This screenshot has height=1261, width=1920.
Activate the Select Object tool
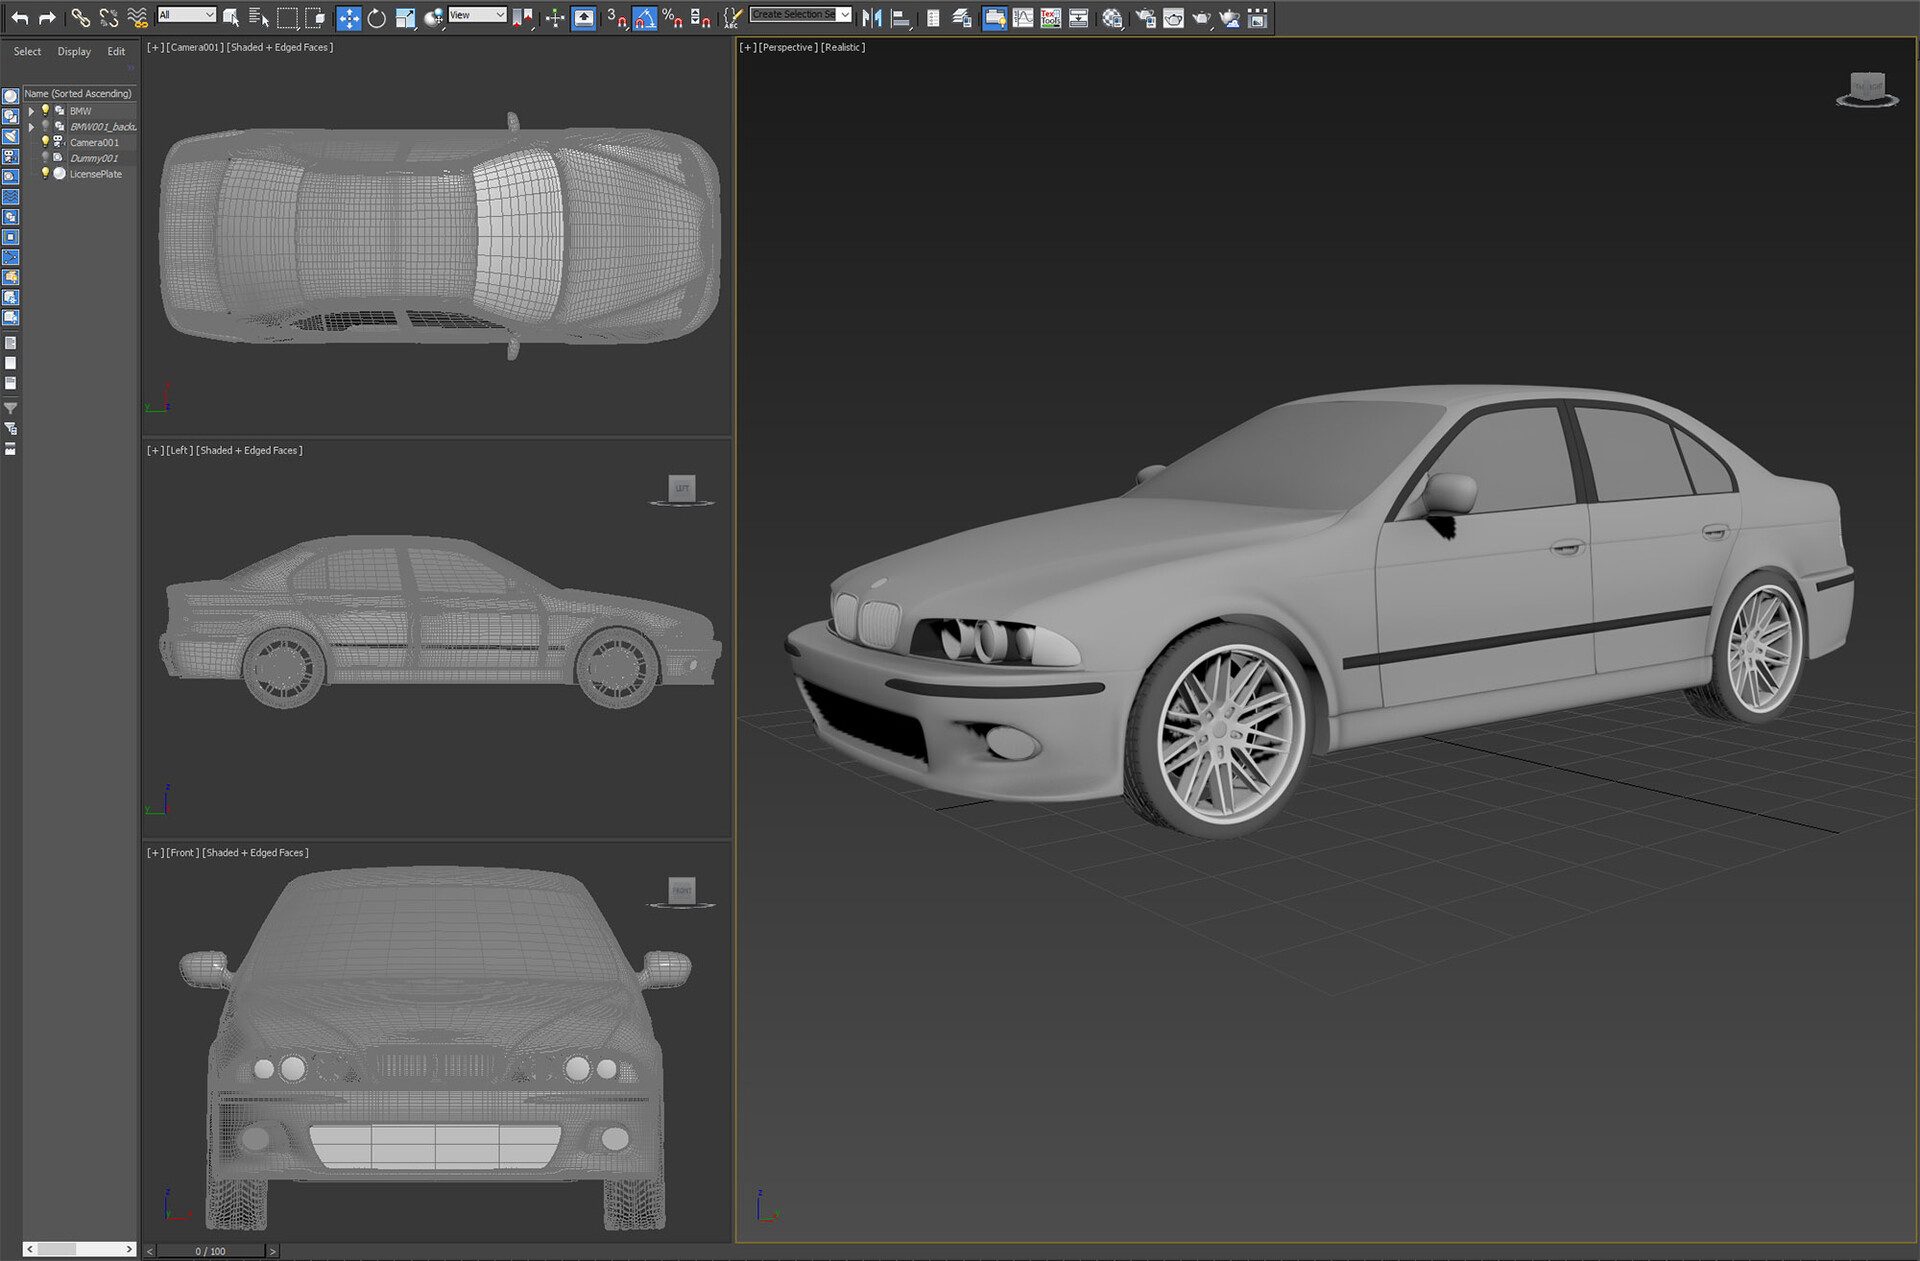[231, 18]
